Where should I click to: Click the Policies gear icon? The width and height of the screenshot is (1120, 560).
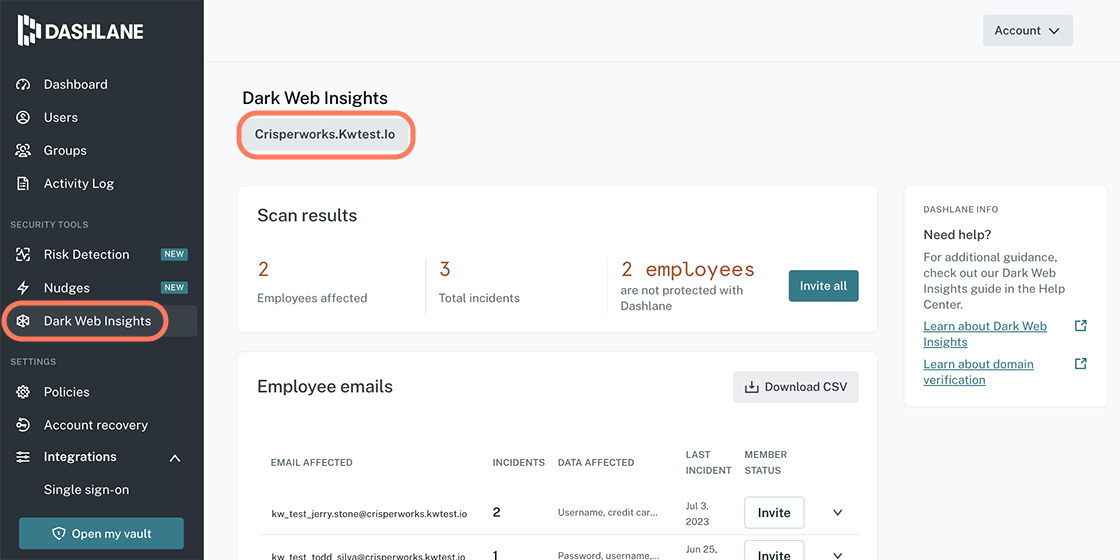tap(24, 392)
